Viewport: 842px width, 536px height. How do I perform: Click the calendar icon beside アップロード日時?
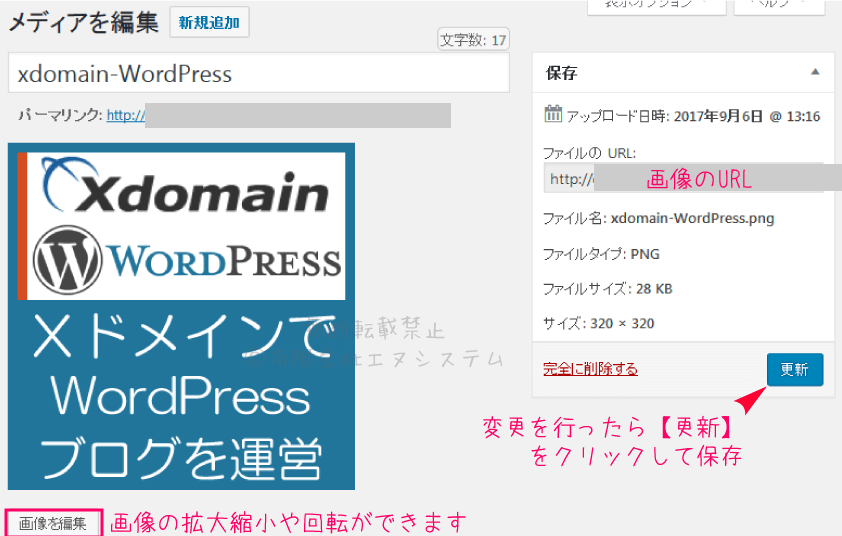pyautogui.click(x=553, y=114)
